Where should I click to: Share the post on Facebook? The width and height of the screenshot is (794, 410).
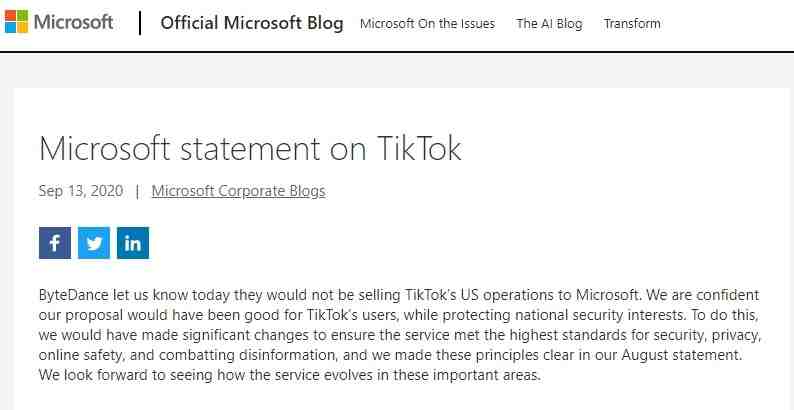click(x=55, y=243)
